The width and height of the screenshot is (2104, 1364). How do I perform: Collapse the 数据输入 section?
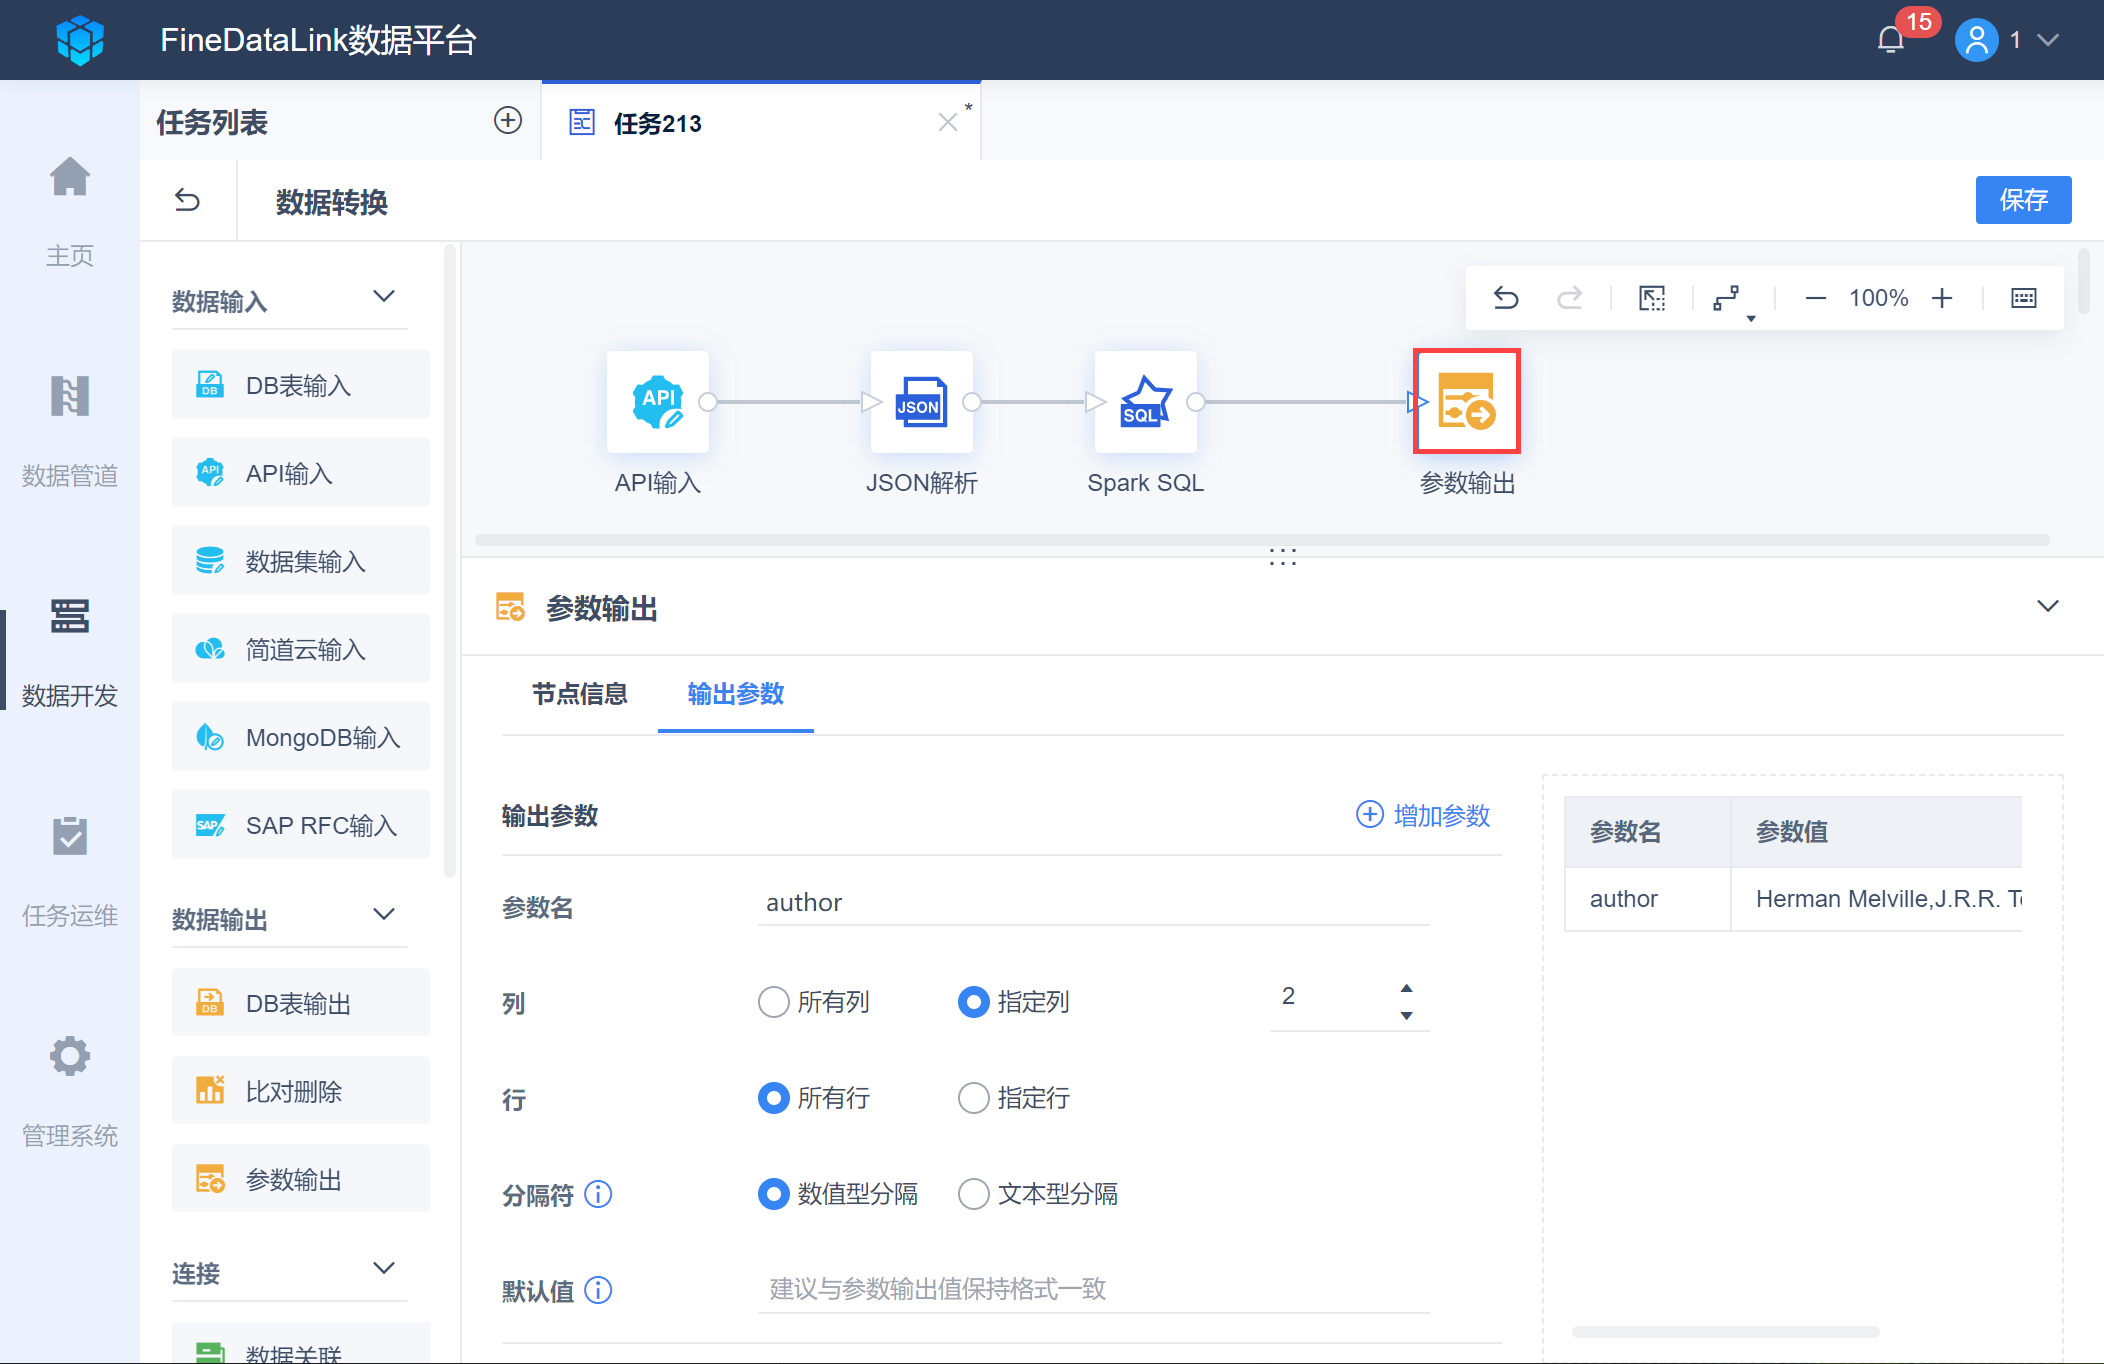coord(384,297)
